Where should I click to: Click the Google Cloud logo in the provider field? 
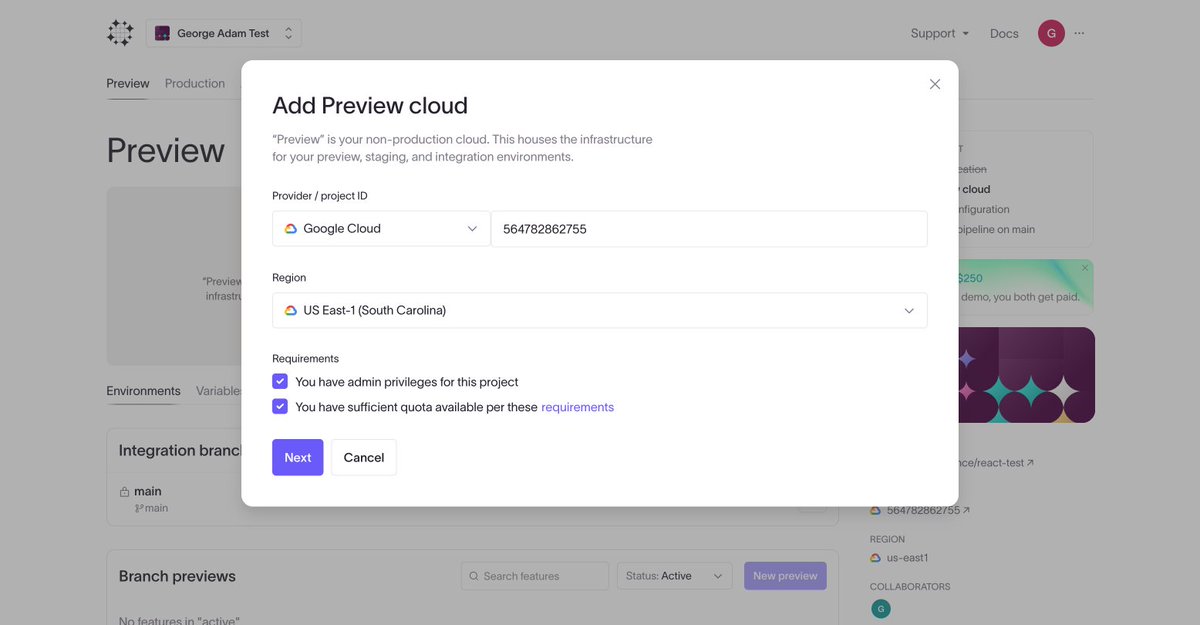(x=291, y=228)
